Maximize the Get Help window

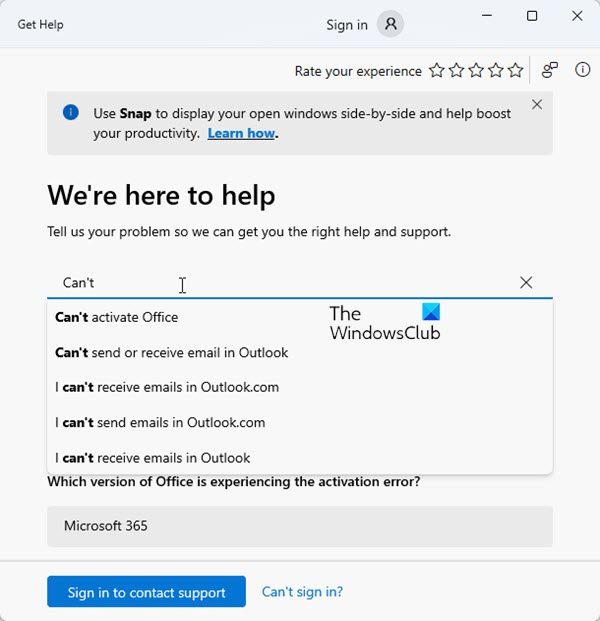coord(532,16)
